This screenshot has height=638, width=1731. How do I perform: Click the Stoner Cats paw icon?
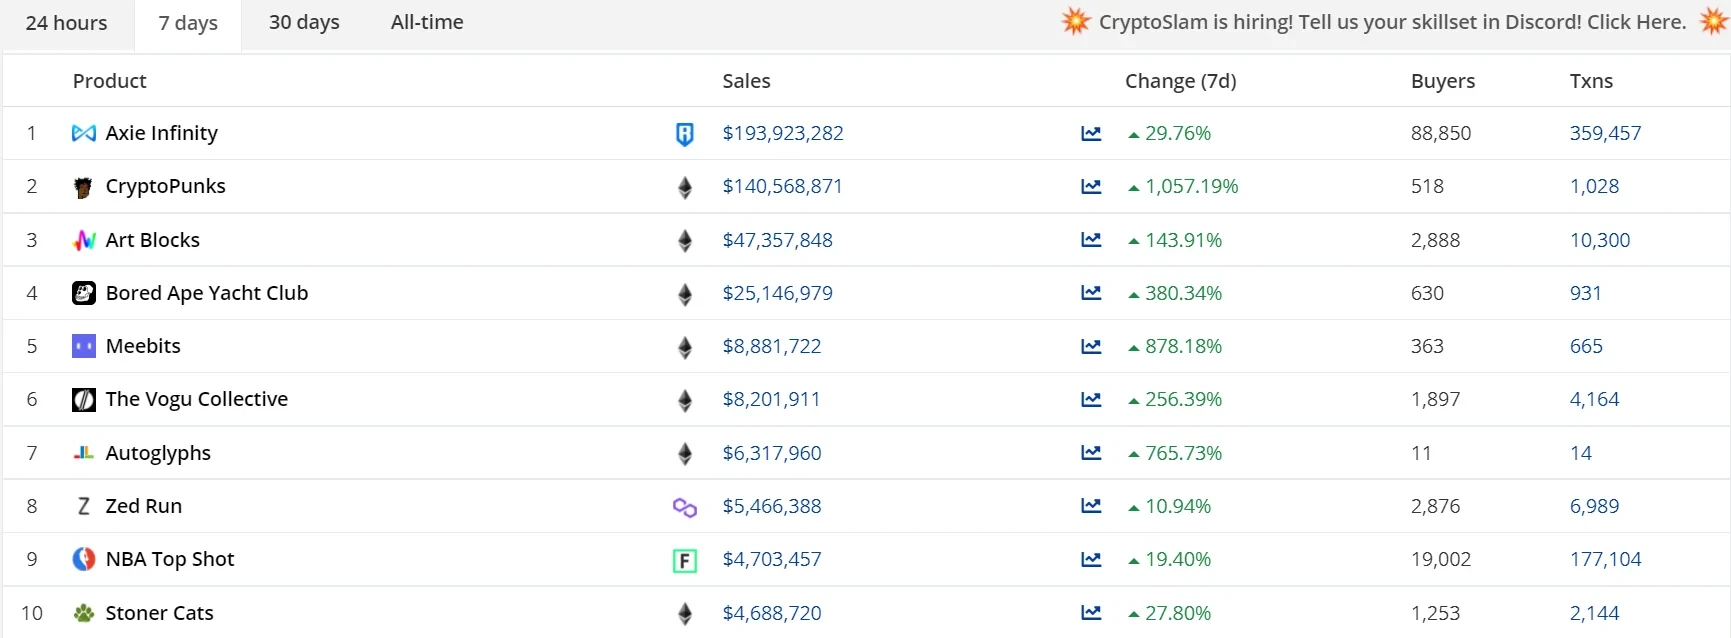[x=84, y=613]
